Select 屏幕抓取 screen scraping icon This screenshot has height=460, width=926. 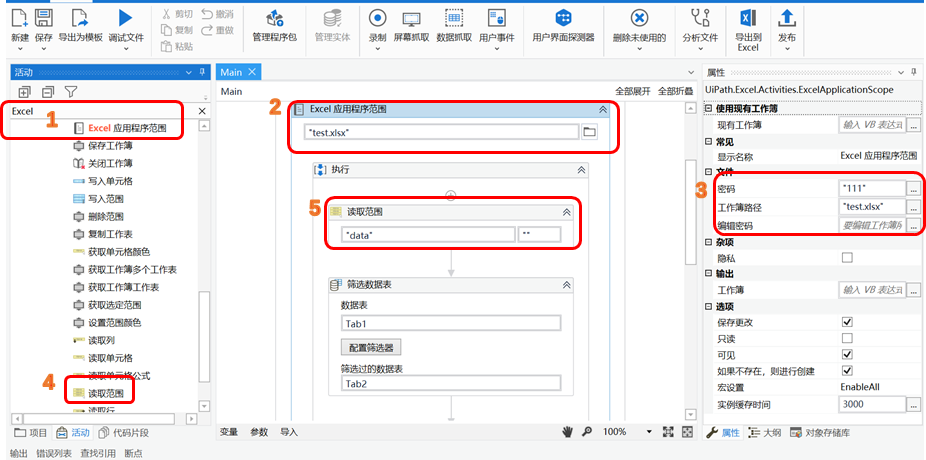411,19
